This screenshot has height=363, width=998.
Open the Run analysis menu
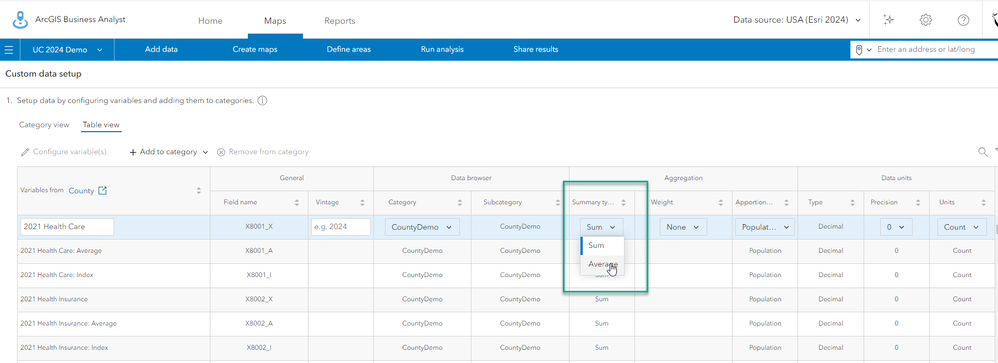pos(442,50)
